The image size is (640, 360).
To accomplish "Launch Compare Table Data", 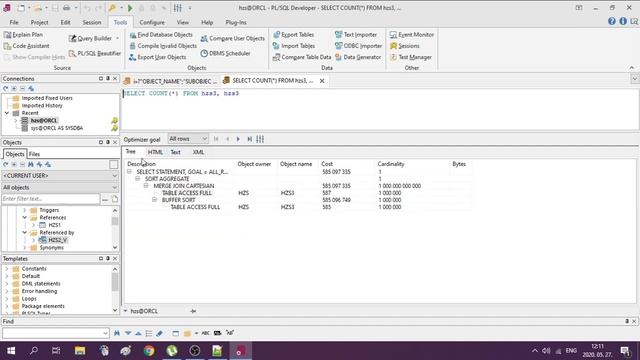I will tap(302, 57).
